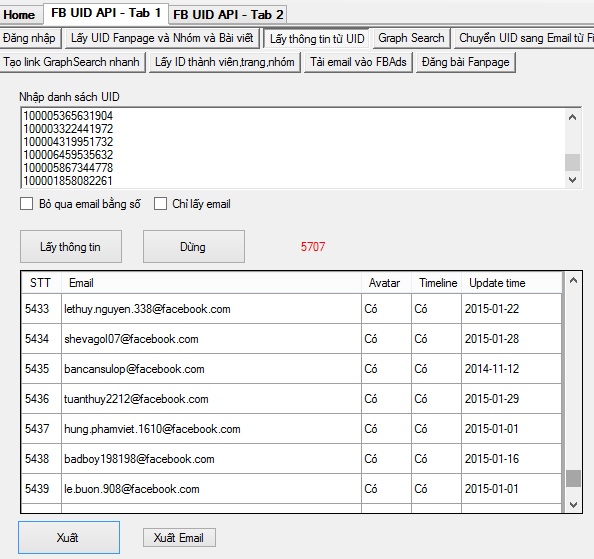594x559 pixels.
Task: Click the Update time column header
Action: tap(511, 283)
